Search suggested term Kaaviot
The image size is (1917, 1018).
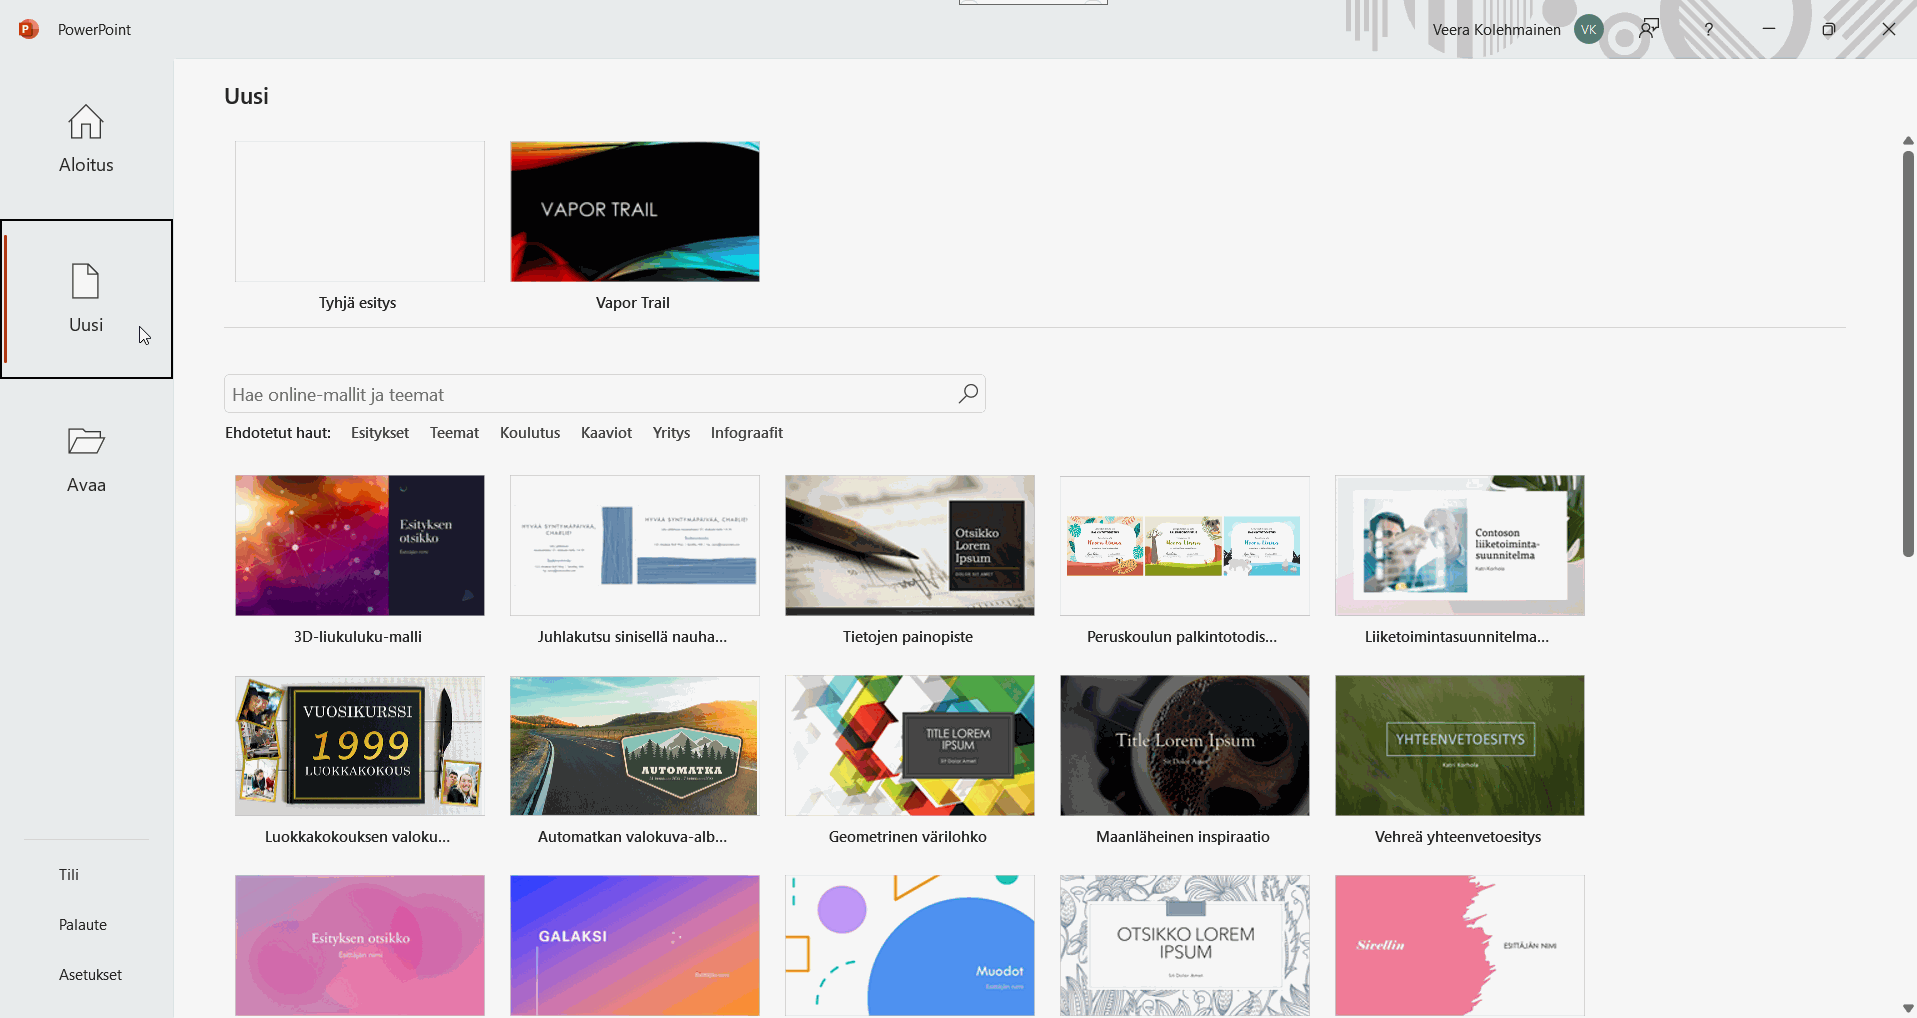[x=606, y=432]
